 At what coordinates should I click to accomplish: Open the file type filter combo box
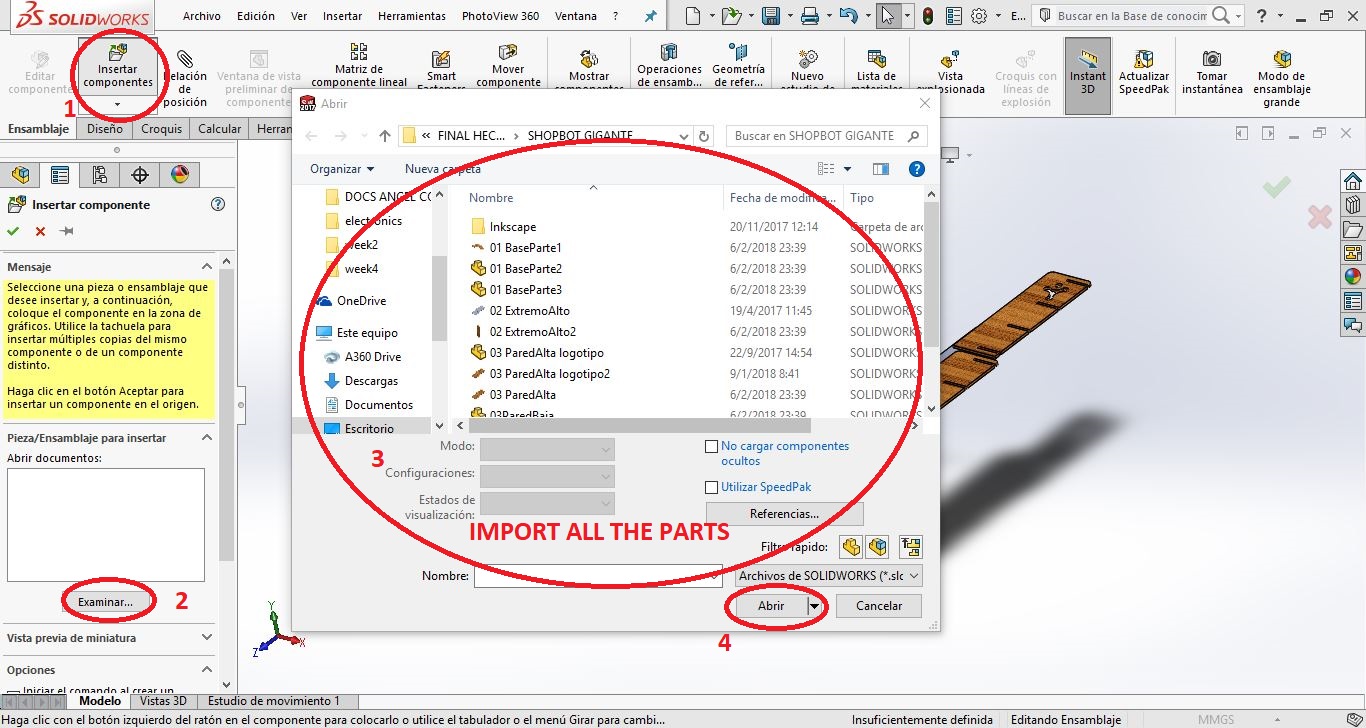point(828,576)
